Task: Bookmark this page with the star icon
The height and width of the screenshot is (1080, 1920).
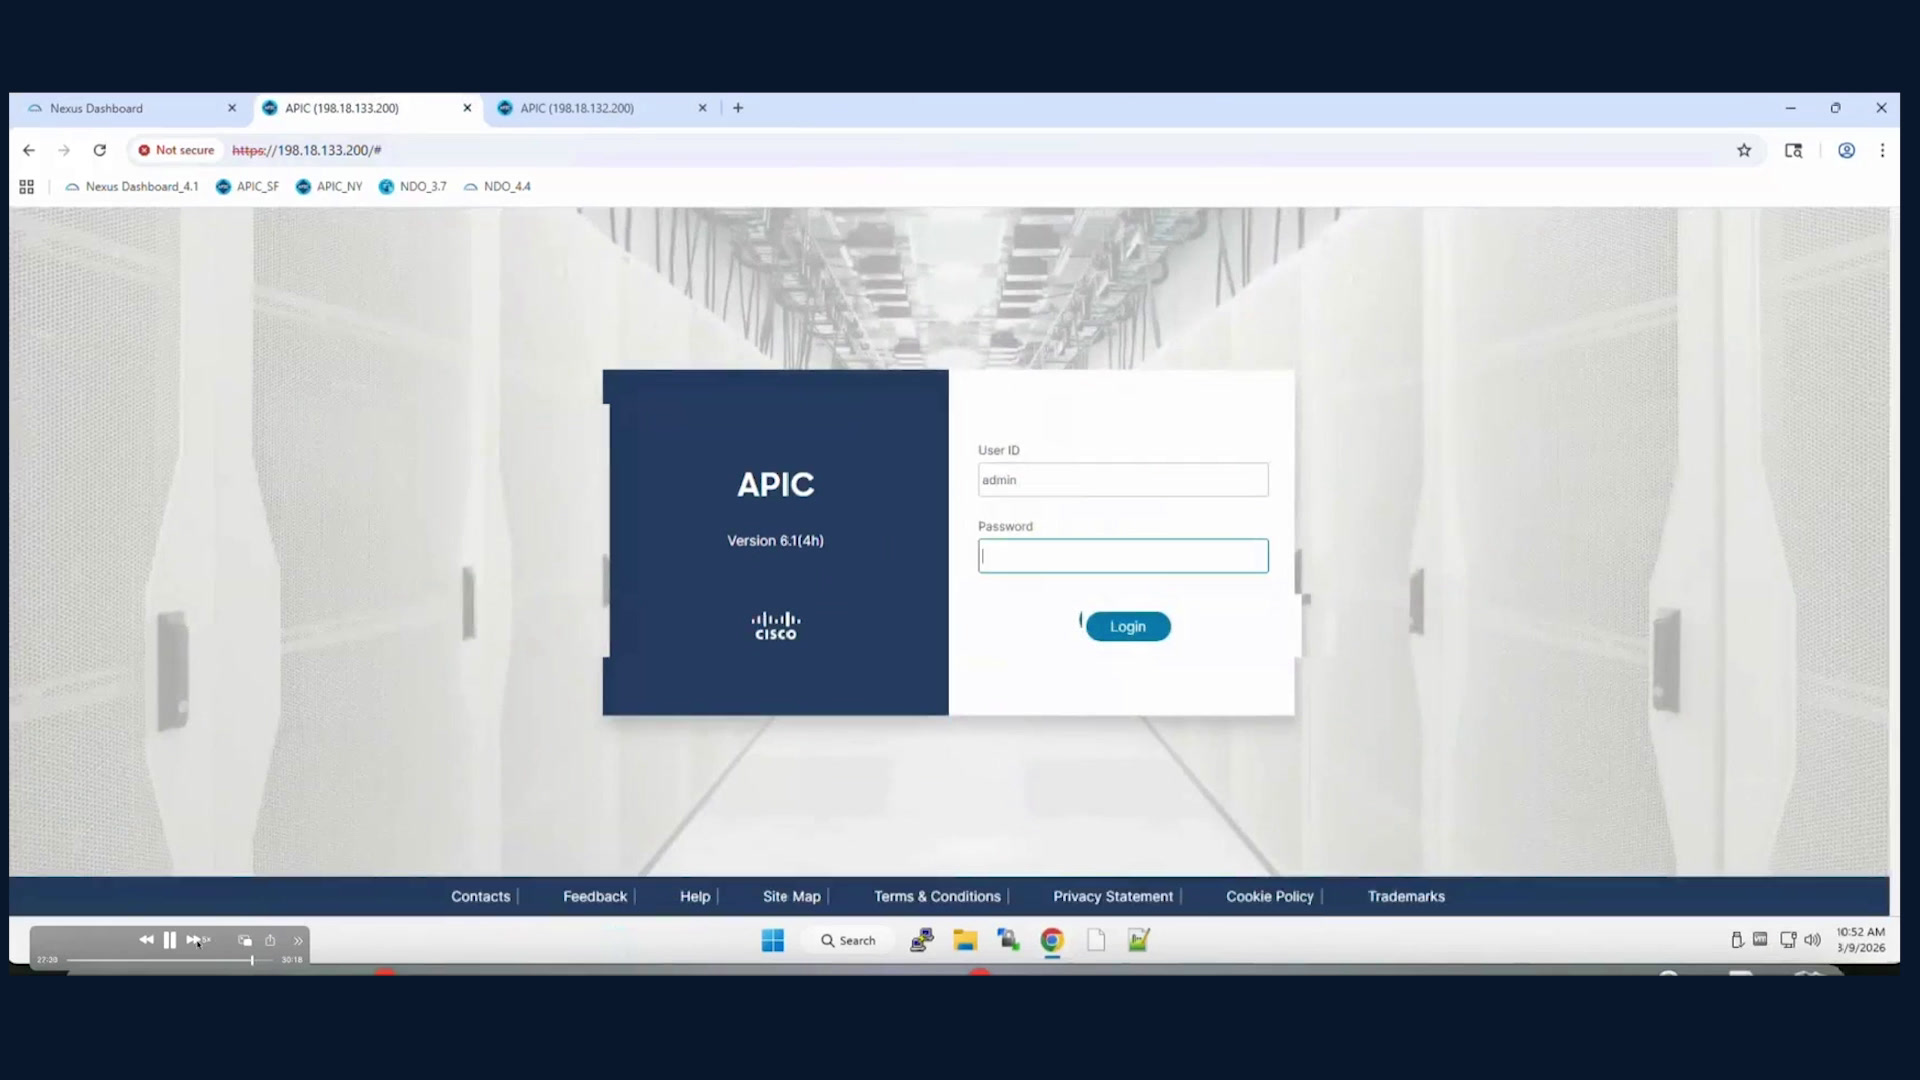Action: (1744, 150)
